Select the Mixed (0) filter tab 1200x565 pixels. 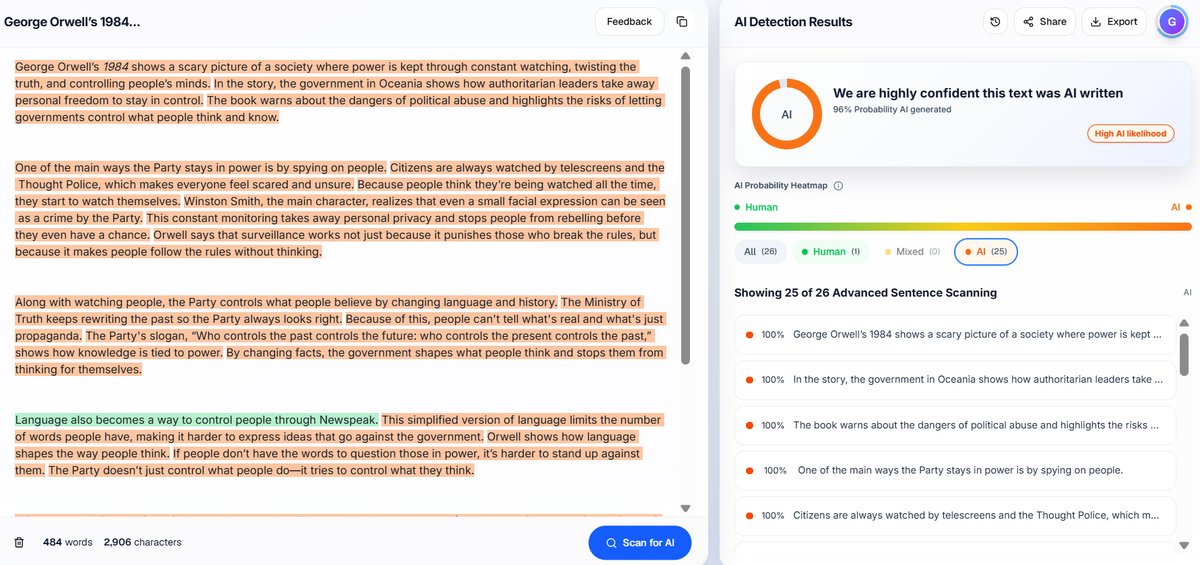(910, 252)
